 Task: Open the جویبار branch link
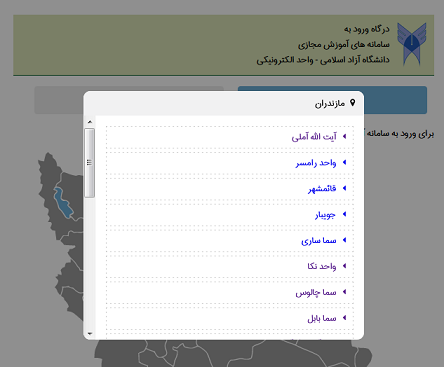tap(325, 215)
